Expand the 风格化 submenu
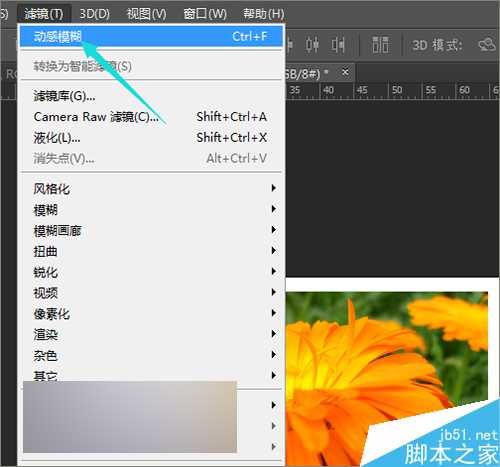 coord(151,189)
